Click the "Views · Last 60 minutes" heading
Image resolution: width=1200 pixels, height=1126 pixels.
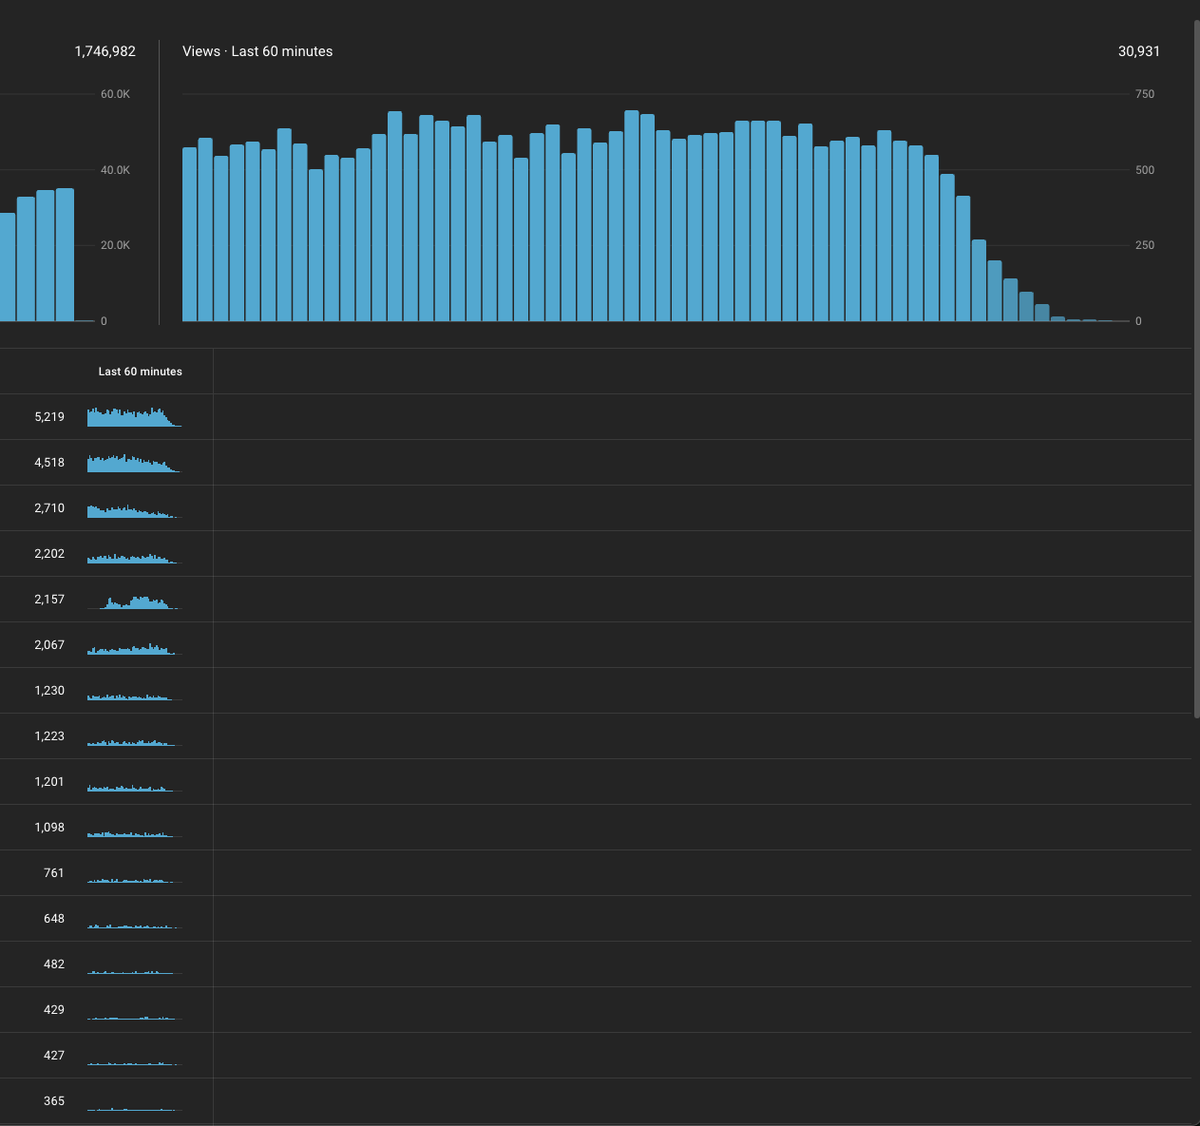tap(257, 51)
